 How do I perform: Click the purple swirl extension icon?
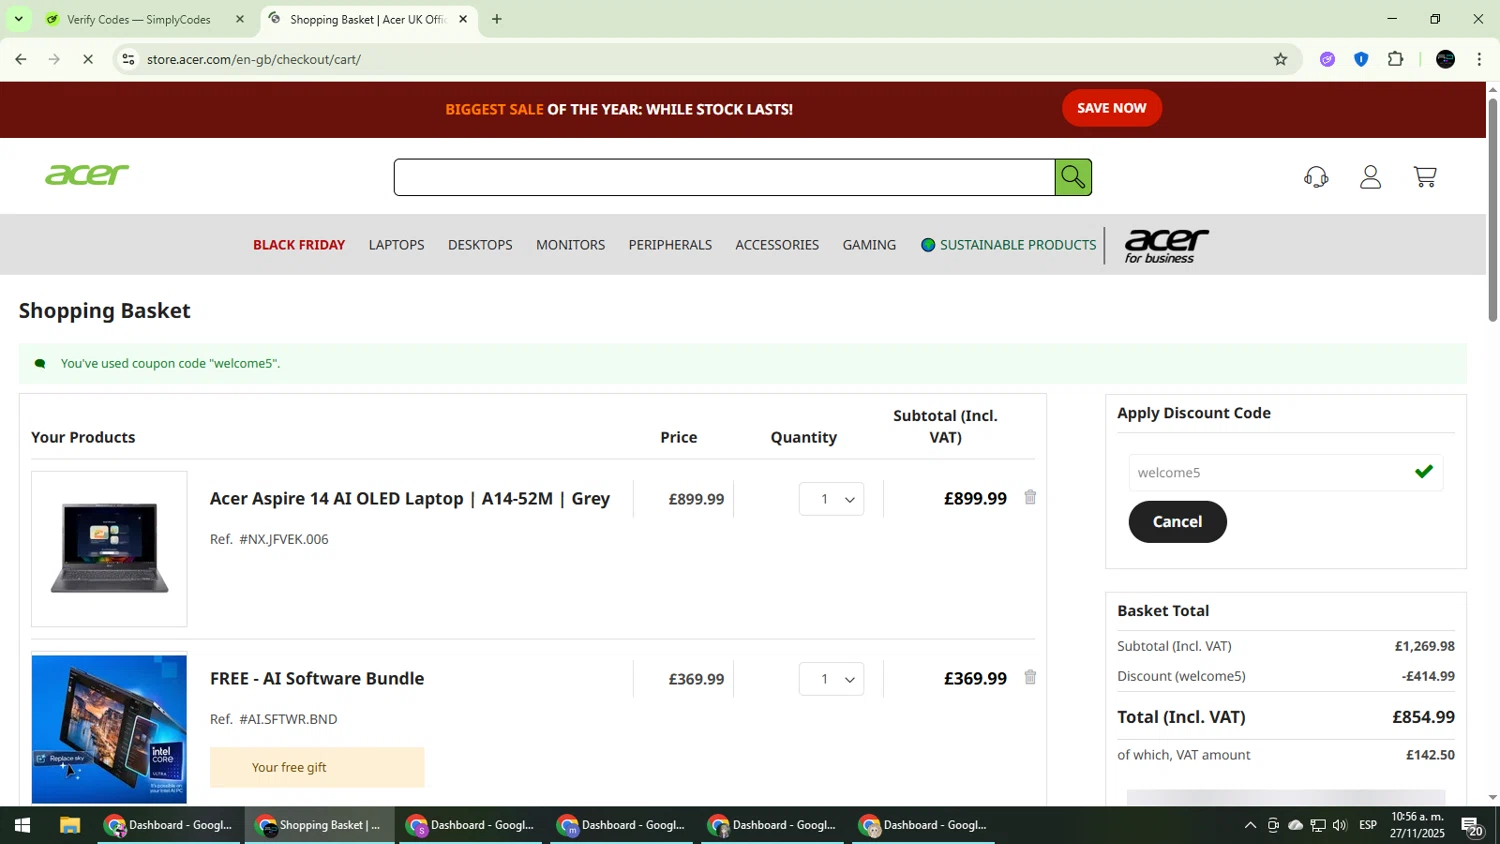[x=1327, y=59]
